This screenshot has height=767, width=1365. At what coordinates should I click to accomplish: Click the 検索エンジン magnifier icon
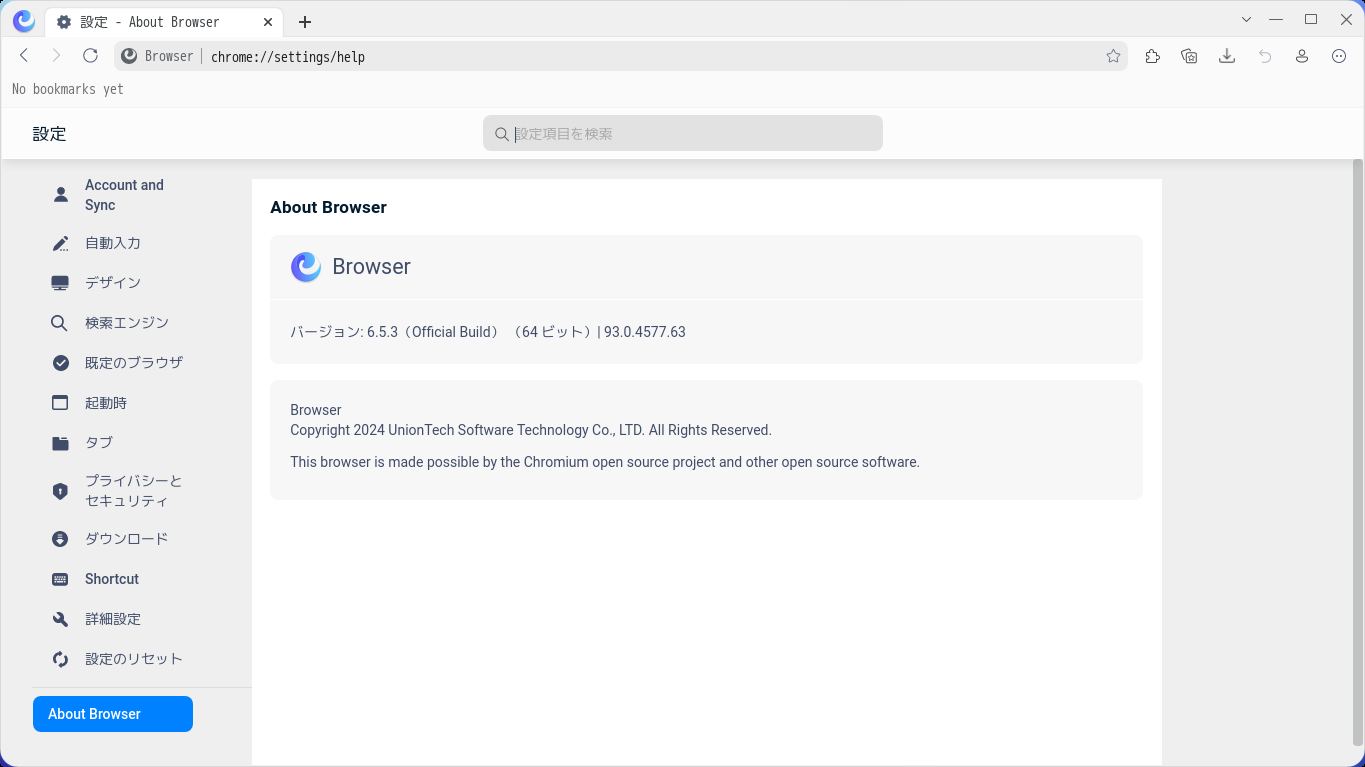pyautogui.click(x=61, y=323)
